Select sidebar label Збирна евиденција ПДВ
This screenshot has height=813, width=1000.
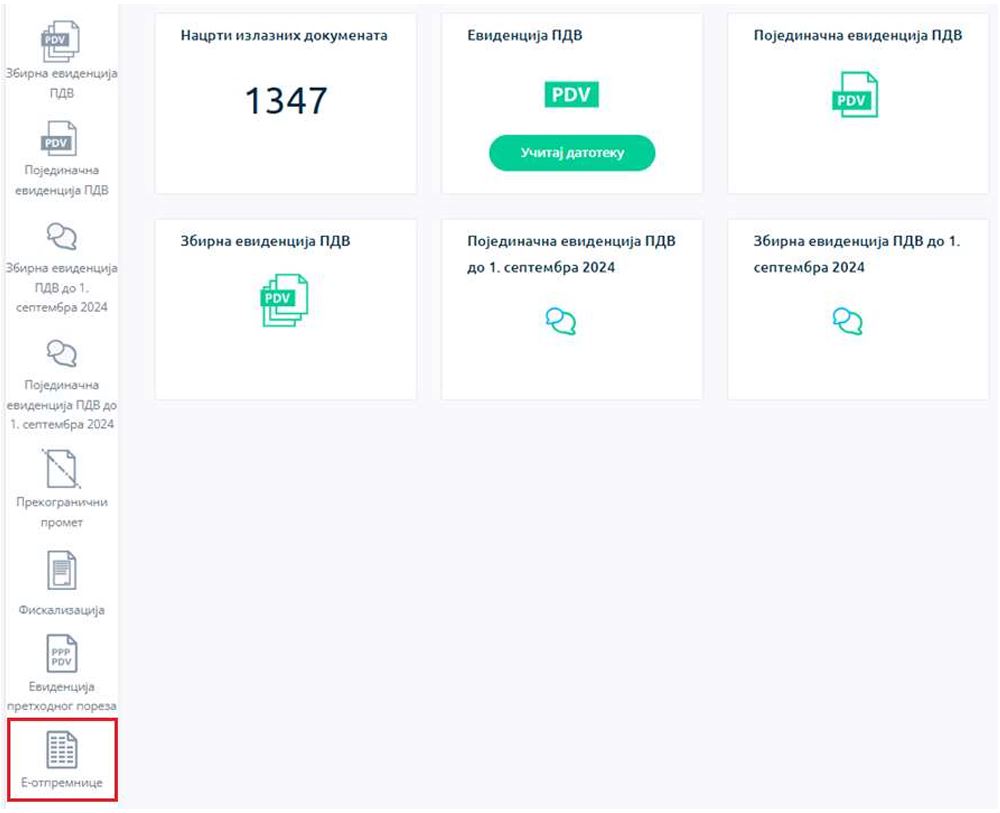pos(61,83)
